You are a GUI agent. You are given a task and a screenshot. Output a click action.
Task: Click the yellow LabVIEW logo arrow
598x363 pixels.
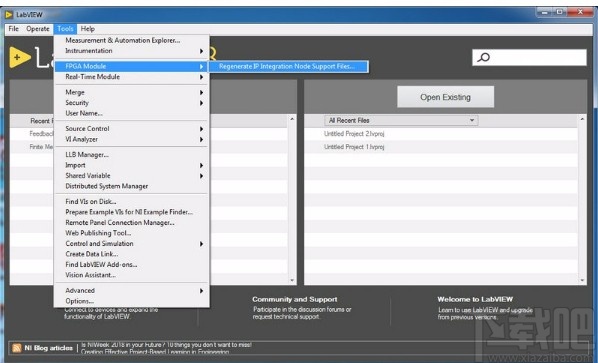19,57
